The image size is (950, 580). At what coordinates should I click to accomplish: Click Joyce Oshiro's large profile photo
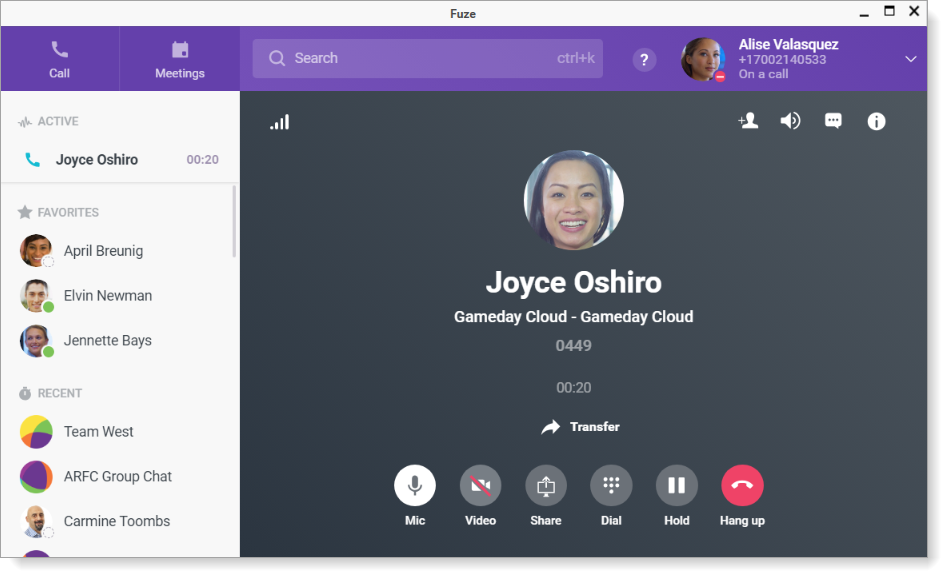tap(574, 200)
